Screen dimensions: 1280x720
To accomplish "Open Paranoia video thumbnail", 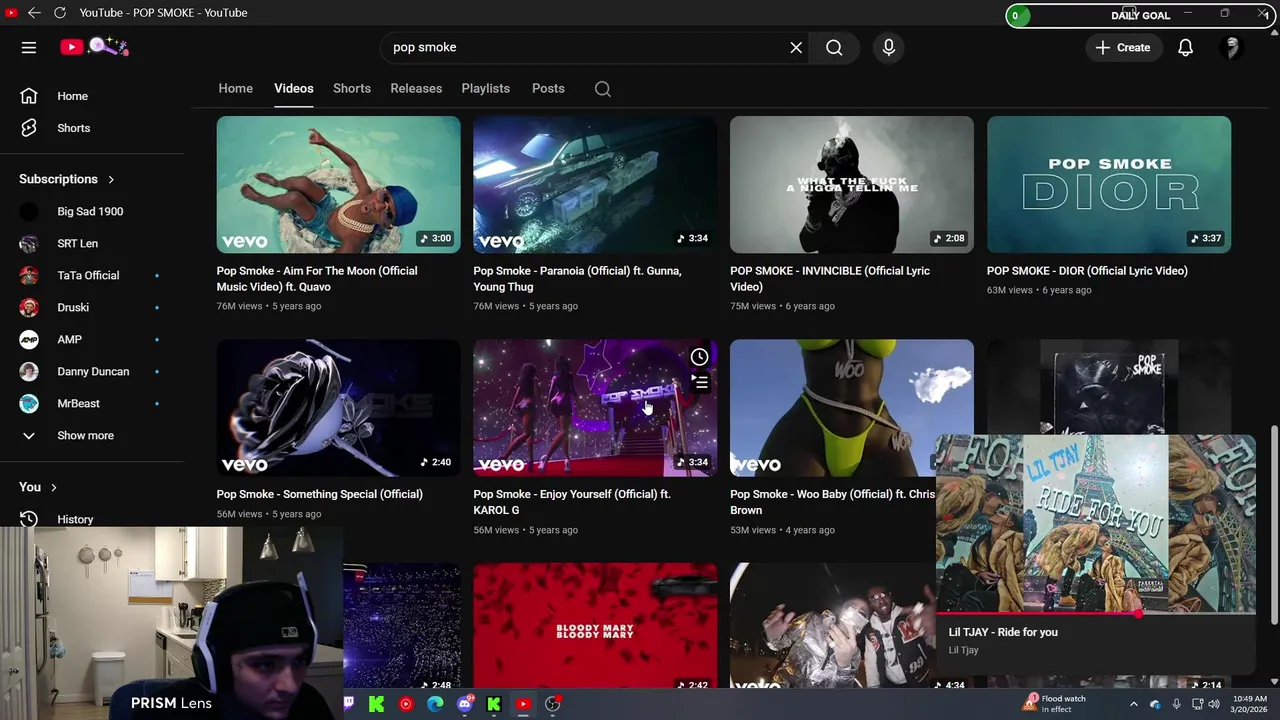I will coord(595,185).
